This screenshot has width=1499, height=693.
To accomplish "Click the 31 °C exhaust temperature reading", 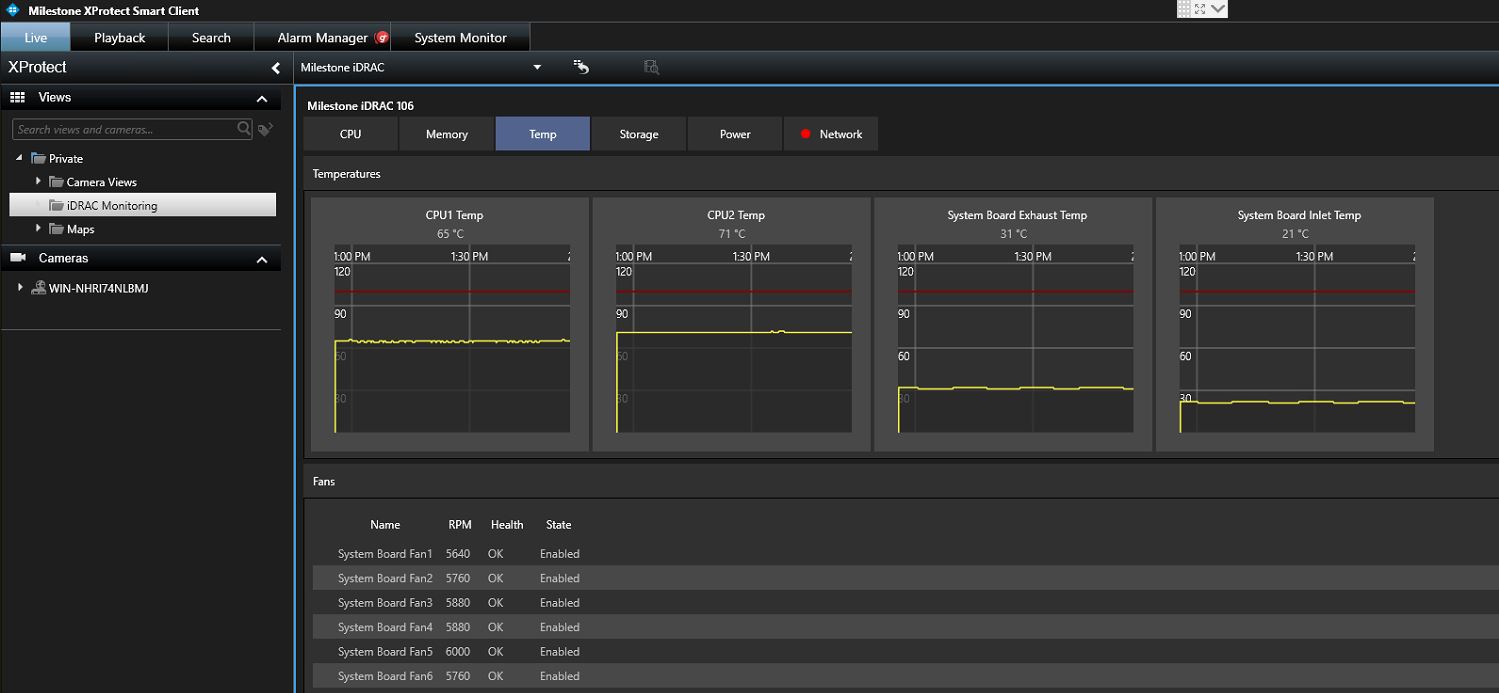I will tap(1014, 234).
